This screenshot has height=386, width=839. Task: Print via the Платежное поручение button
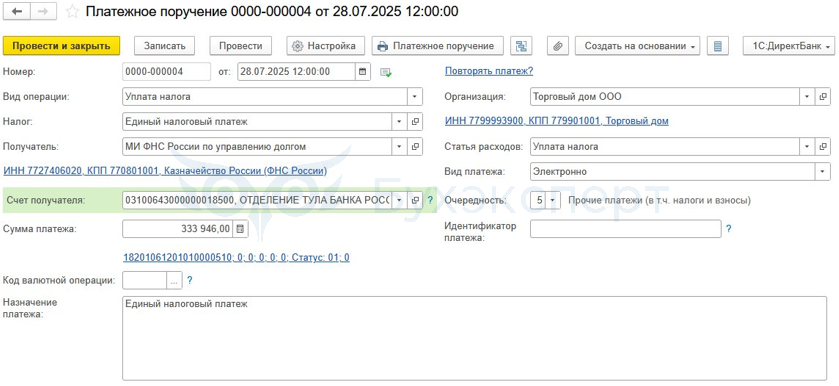[438, 46]
